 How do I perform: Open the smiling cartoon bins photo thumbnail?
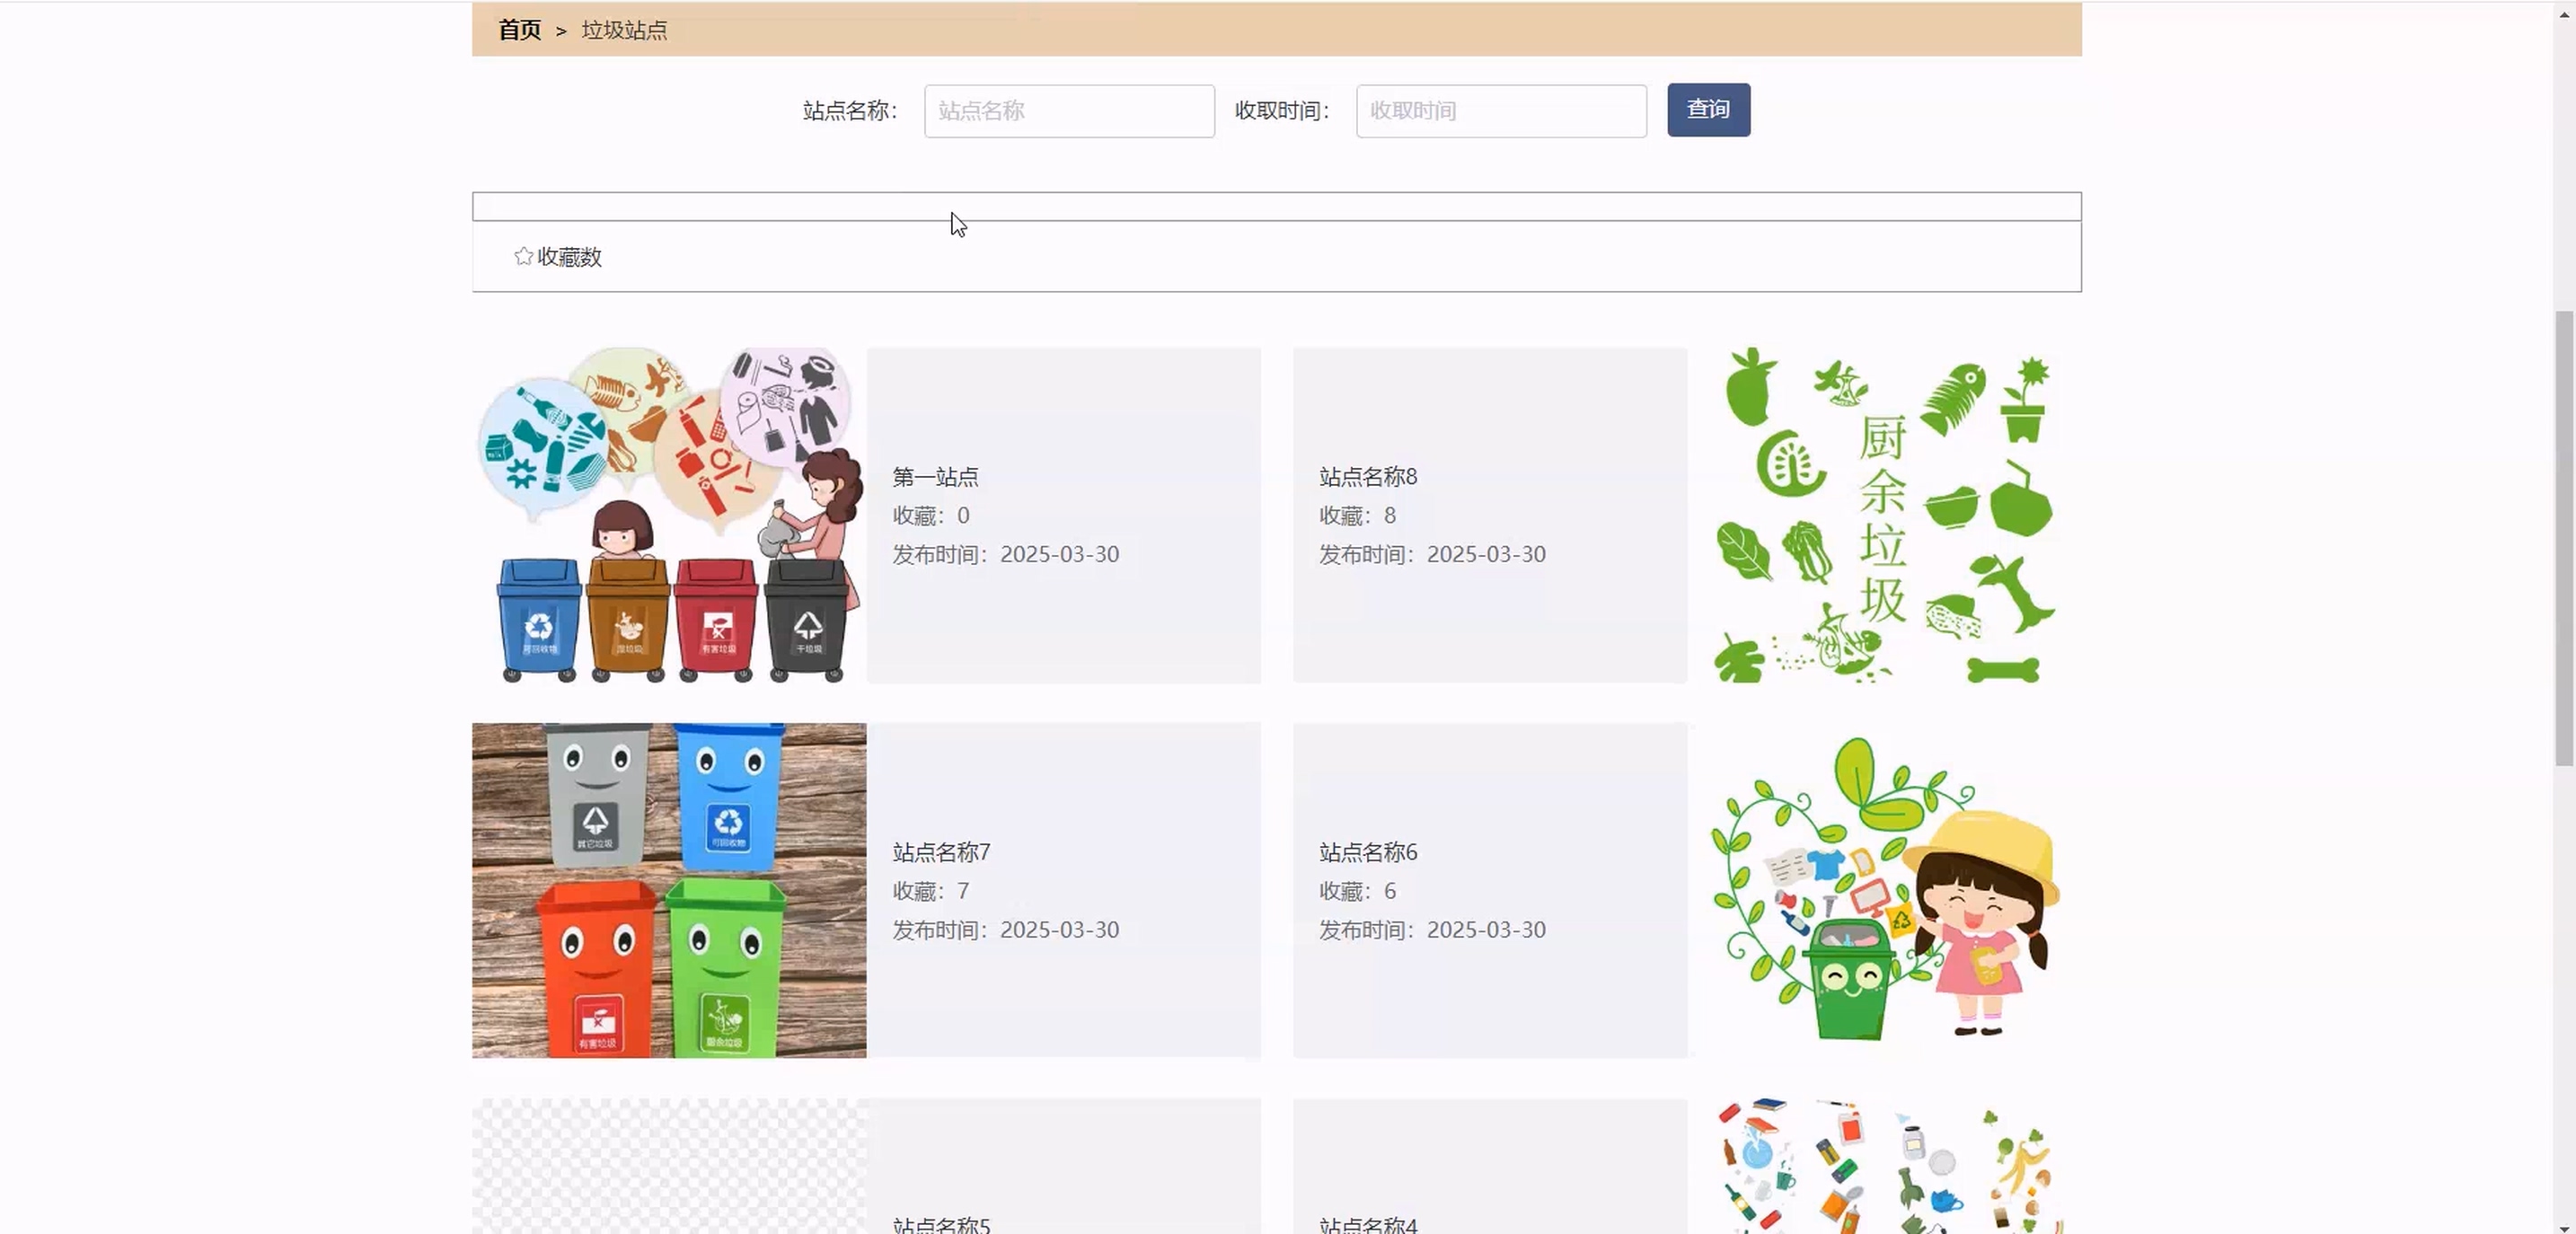(x=669, y=890)
